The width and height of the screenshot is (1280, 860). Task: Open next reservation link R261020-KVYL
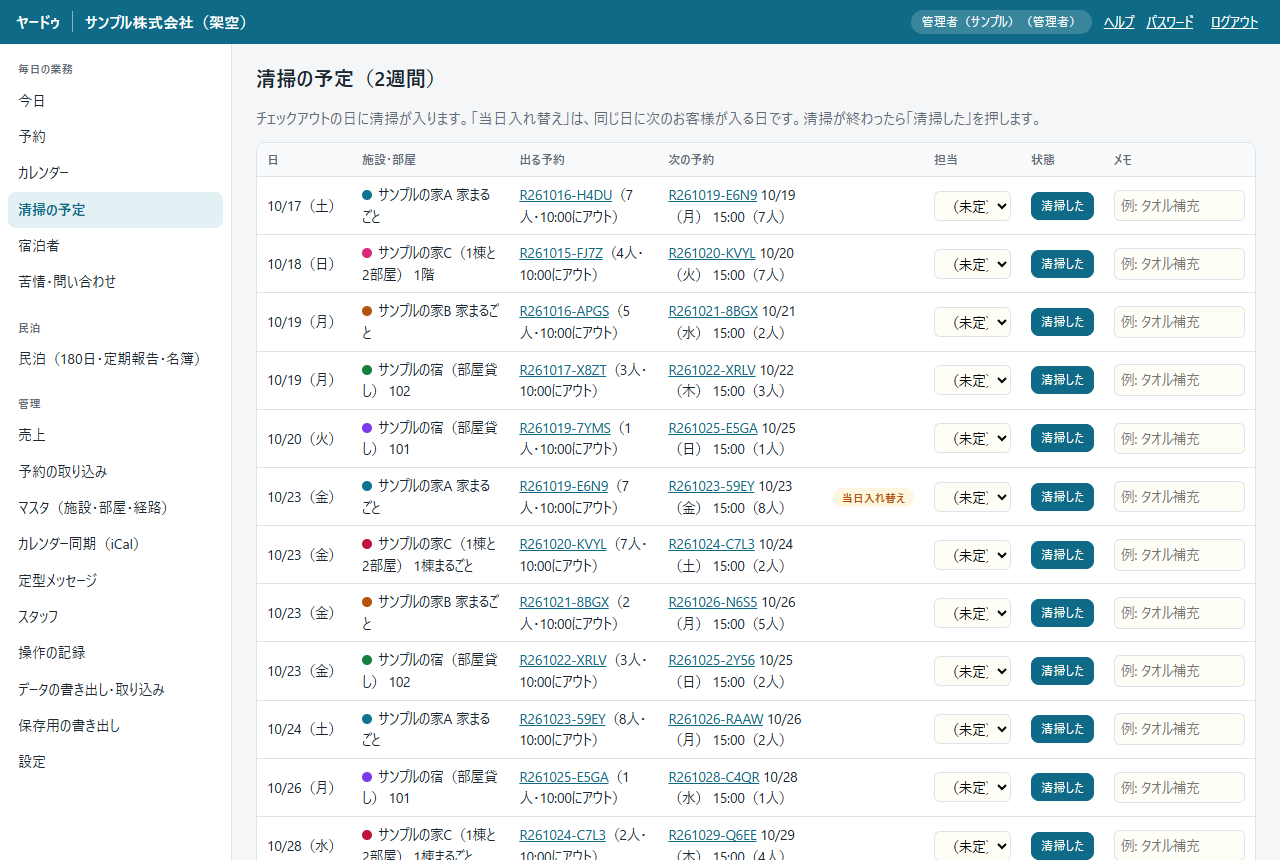pos(712,253)
